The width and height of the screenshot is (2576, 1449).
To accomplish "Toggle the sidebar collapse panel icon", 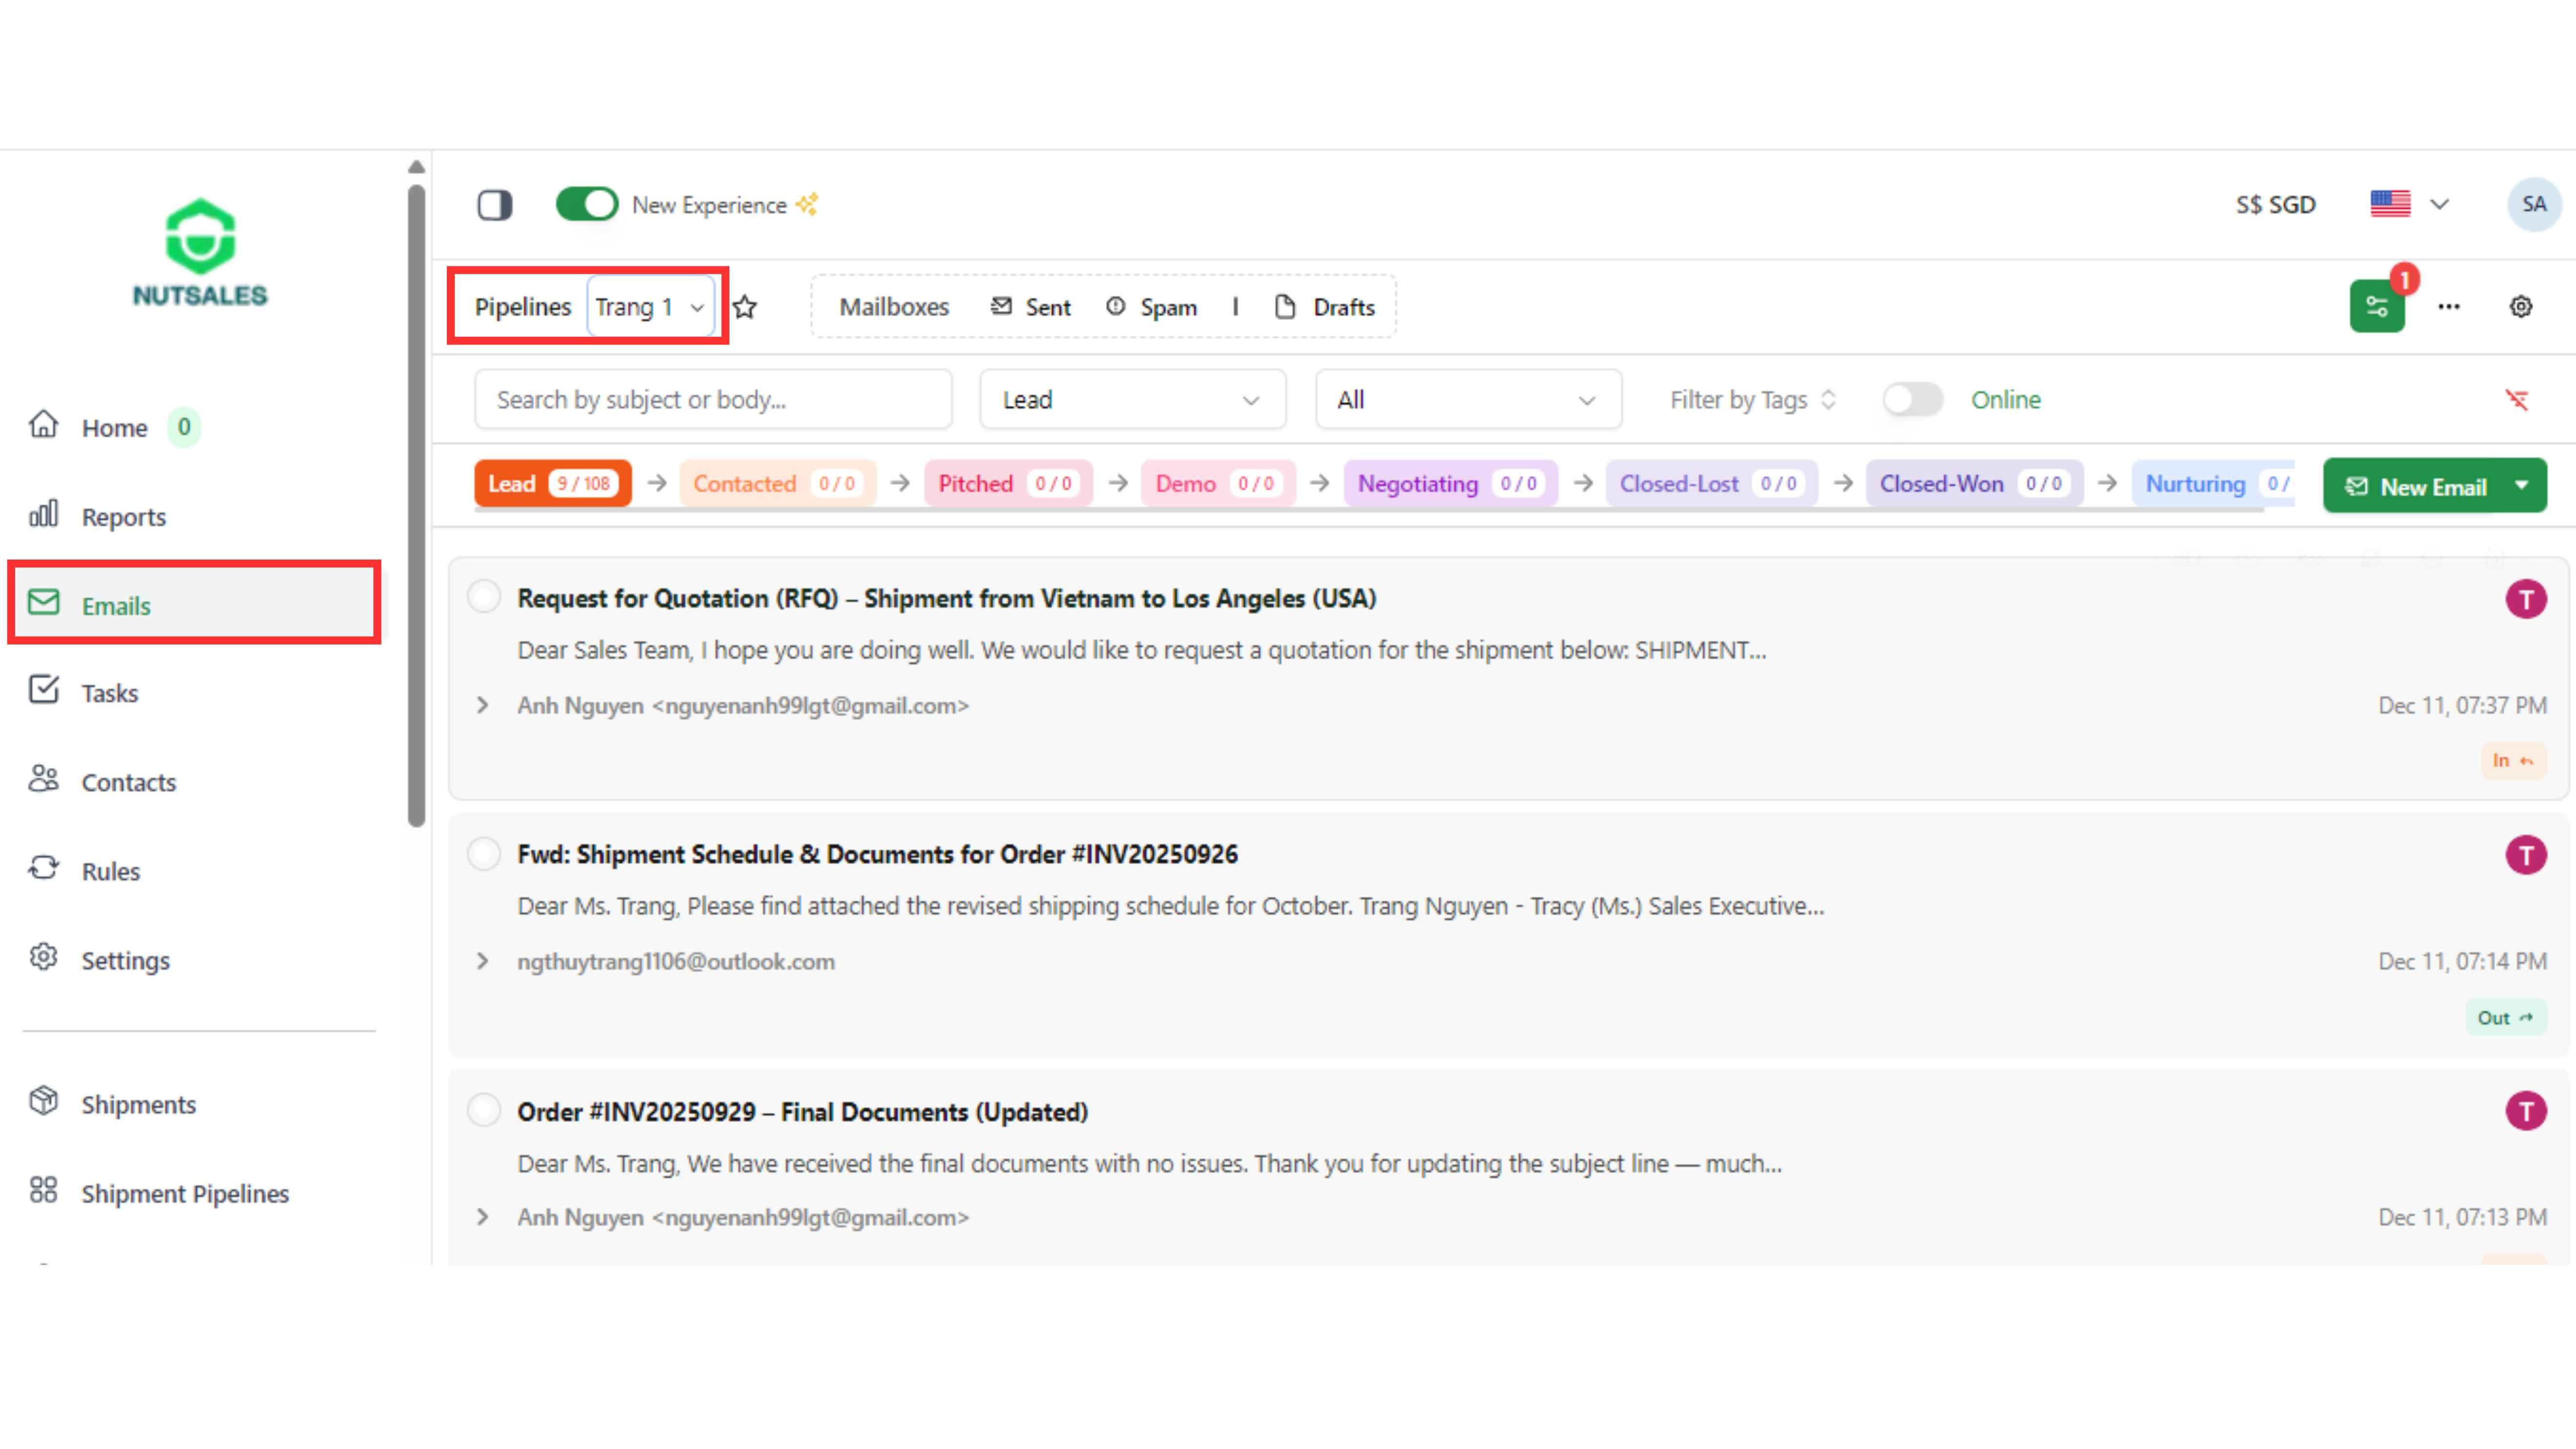I will [x=494, y=205].
